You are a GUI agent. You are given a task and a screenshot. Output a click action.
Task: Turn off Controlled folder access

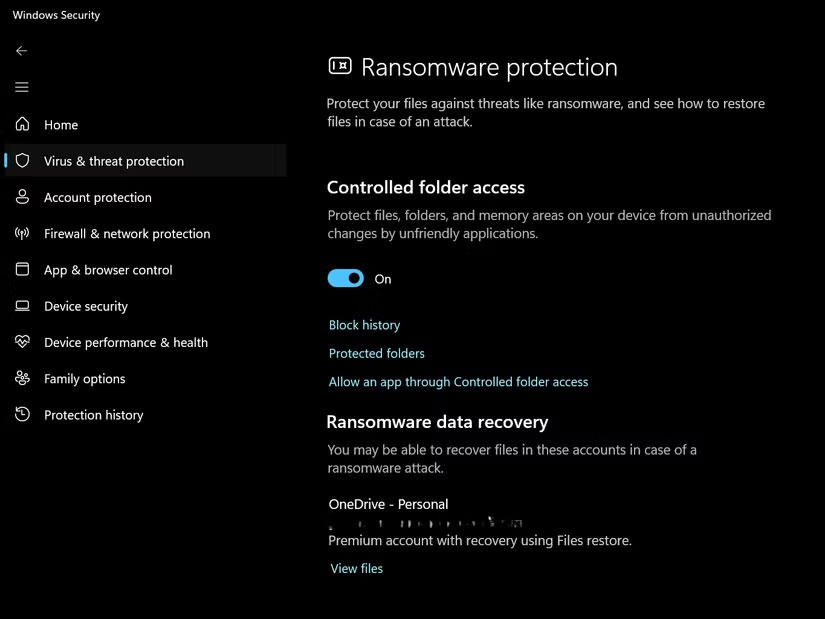click(x=345, y=277)
